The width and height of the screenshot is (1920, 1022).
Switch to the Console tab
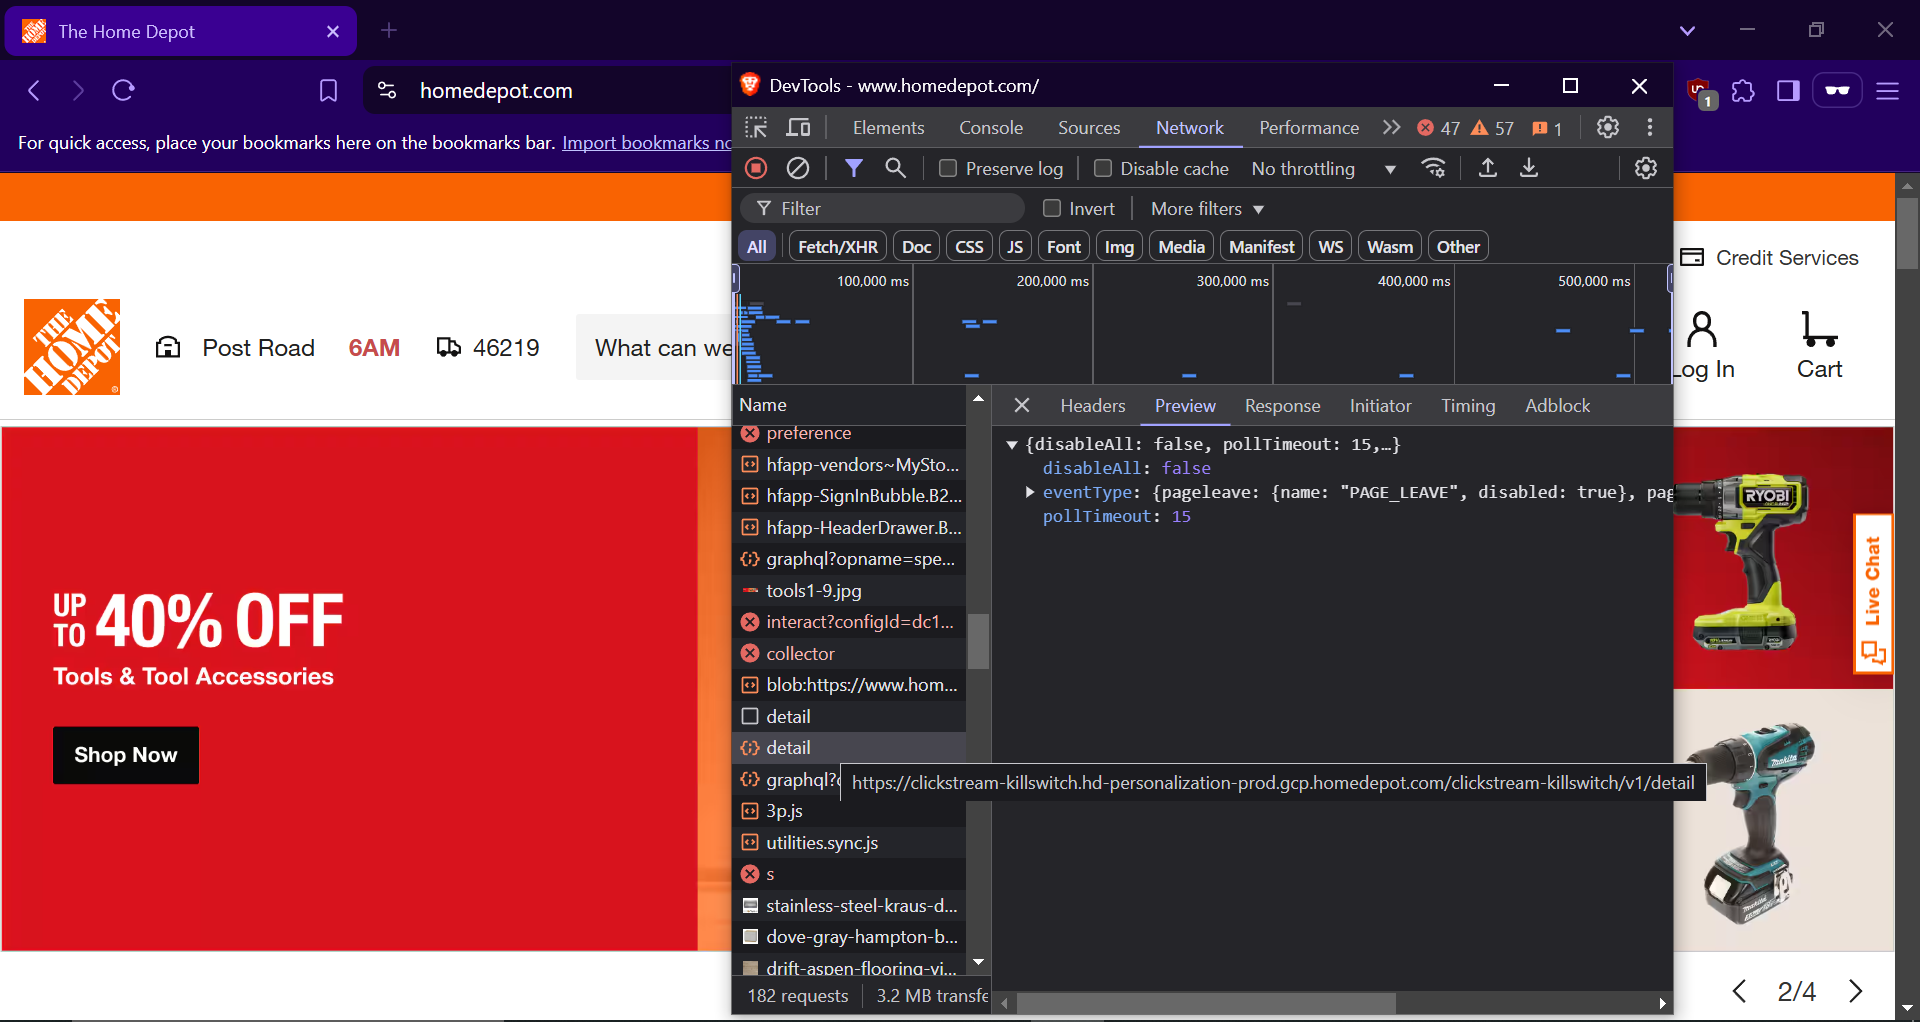(991, 127)
